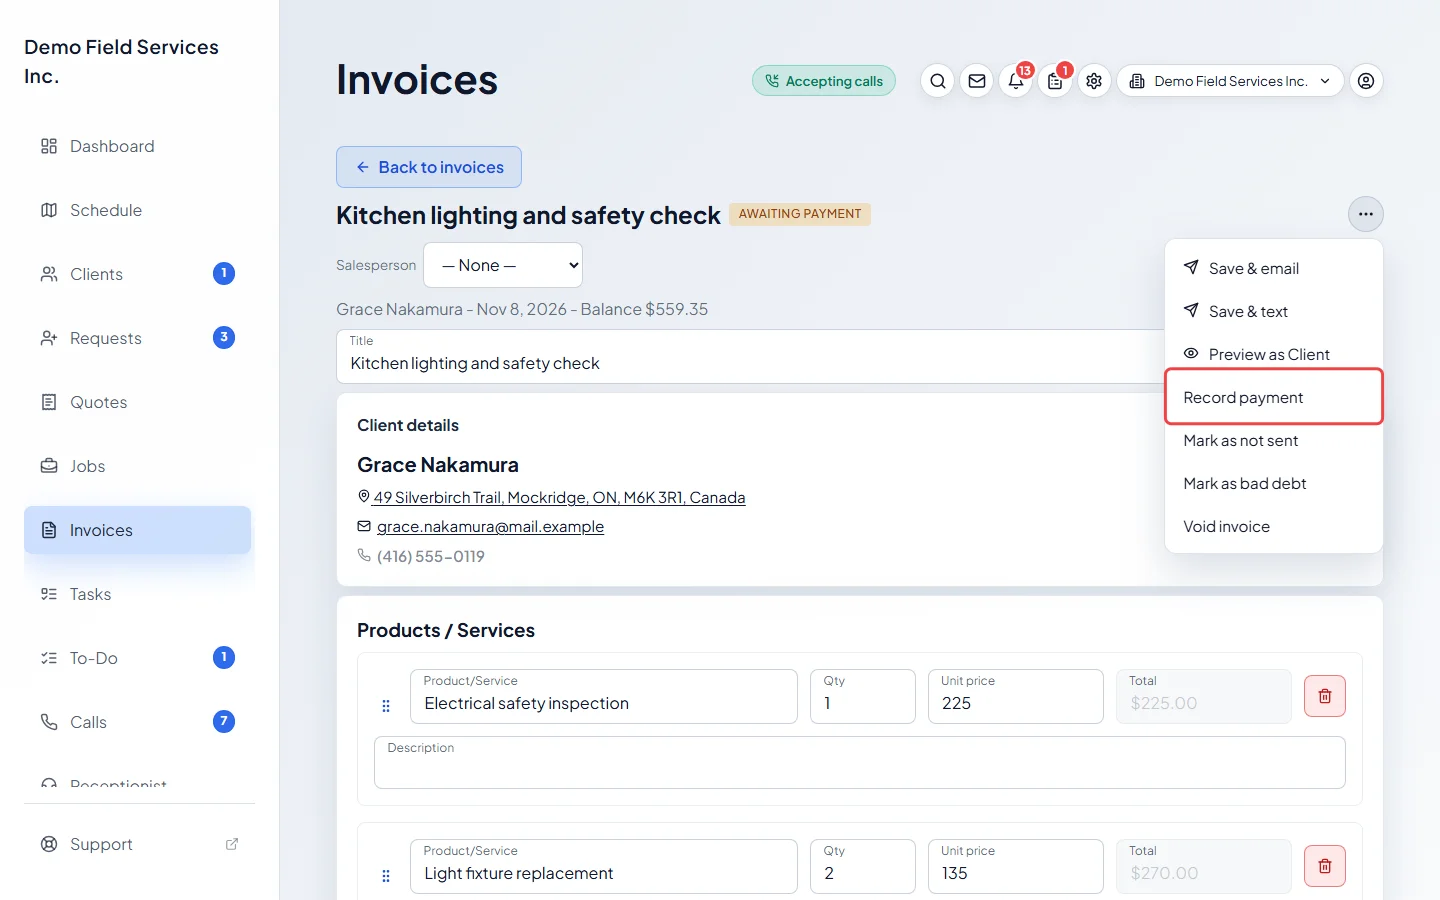Image resolution: width=1440 pixels, height=900 pixels.
Task: Grab drag handle for Light fixture replacement row
Action: point(386,876)
